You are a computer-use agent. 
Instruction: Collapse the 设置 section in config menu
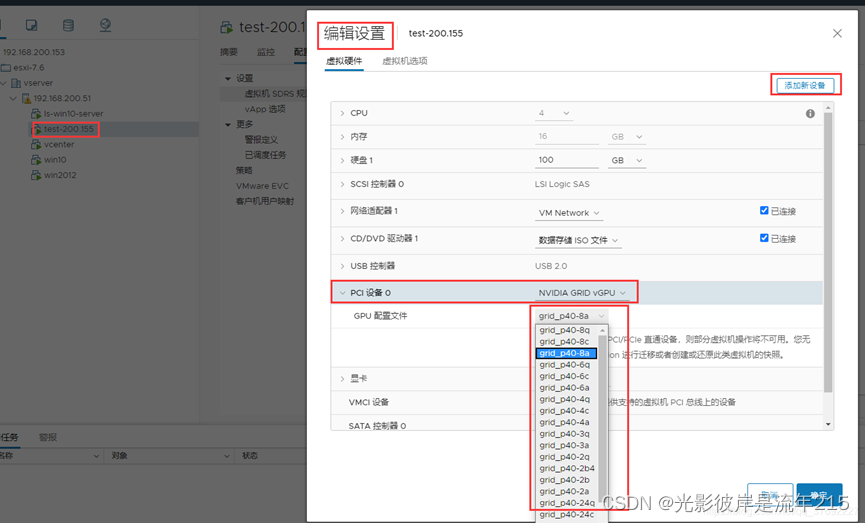pyautogui.click(x=228, y=78)
